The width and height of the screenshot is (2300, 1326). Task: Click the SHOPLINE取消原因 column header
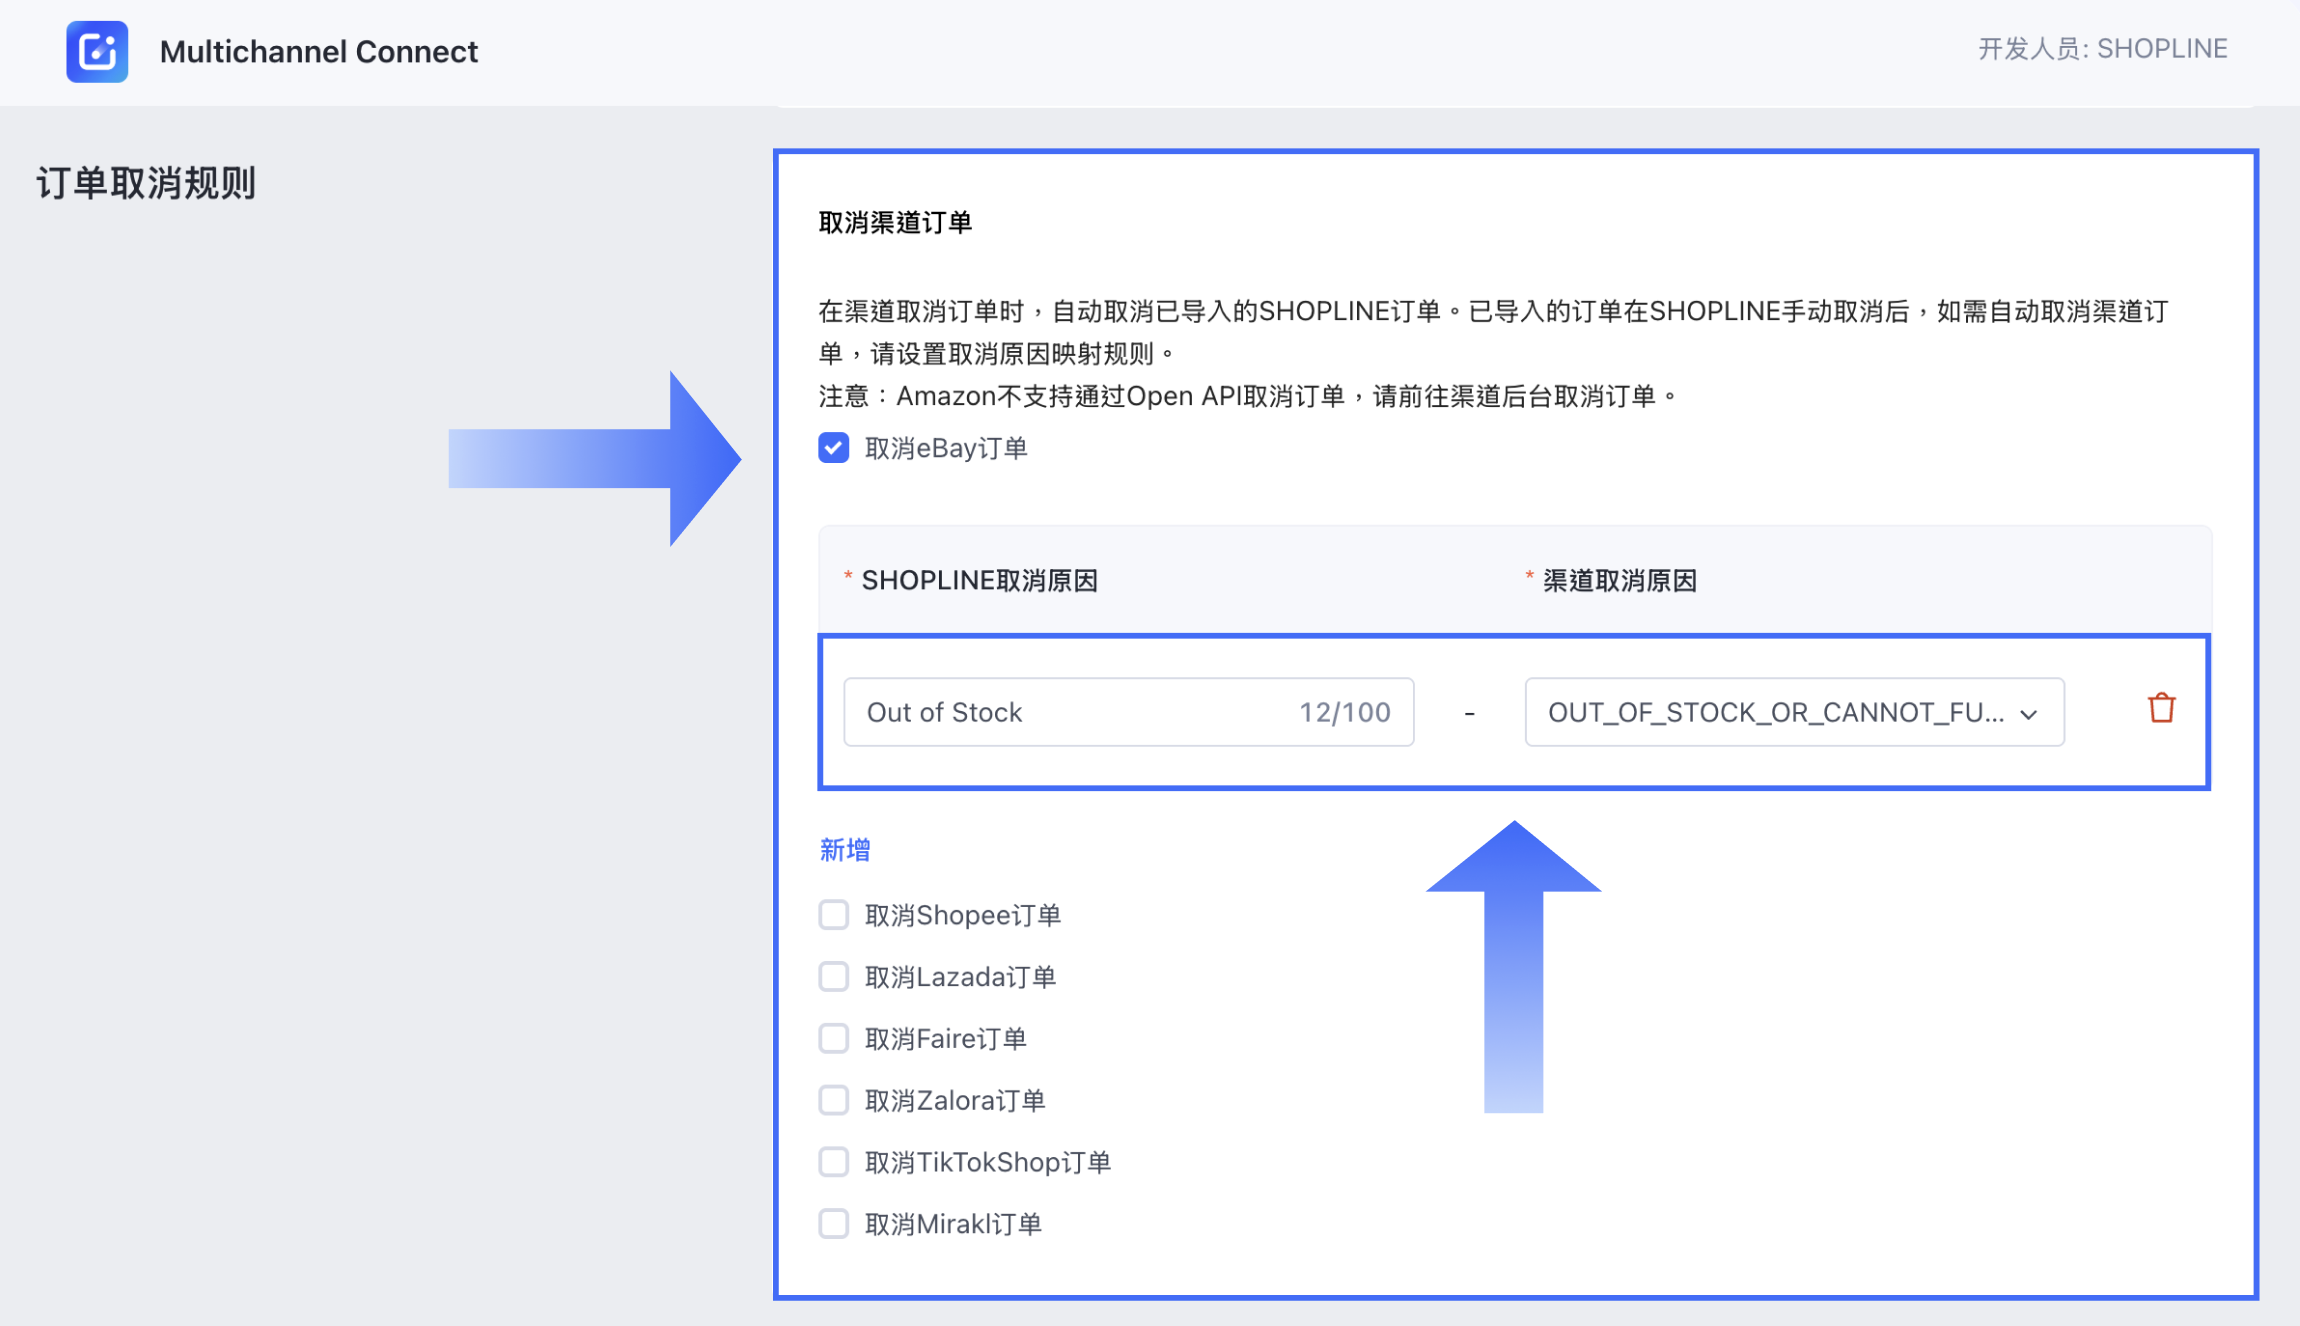pos(979,581)
